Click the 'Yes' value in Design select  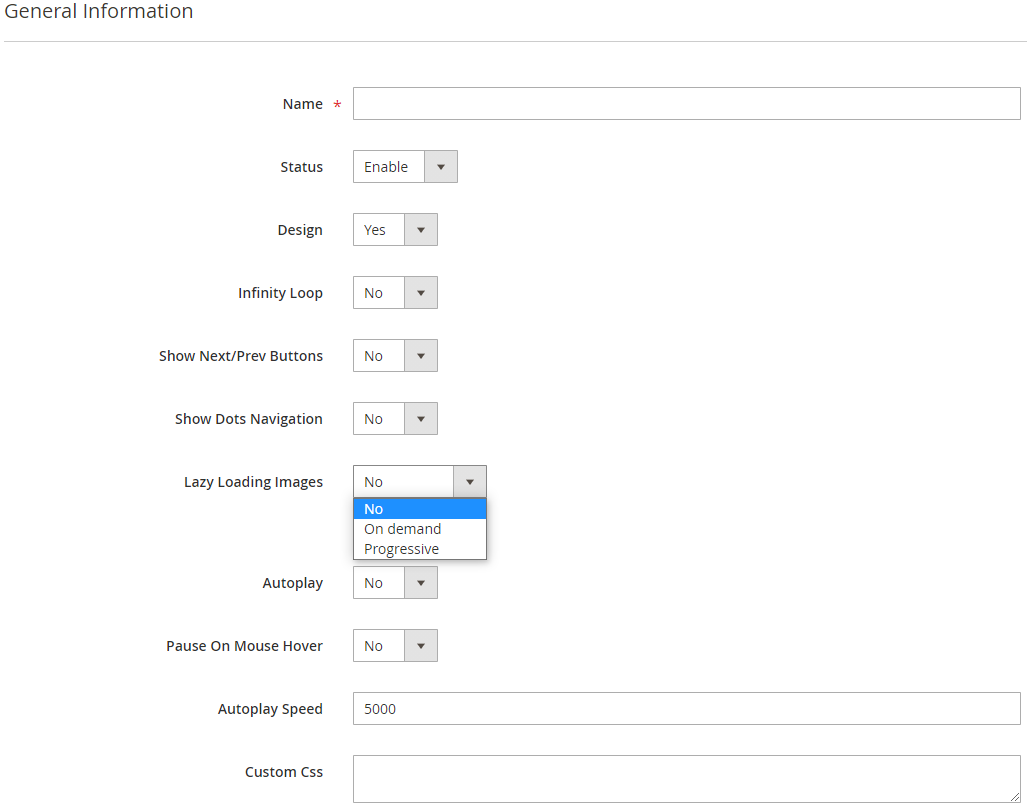pos(378,230)
